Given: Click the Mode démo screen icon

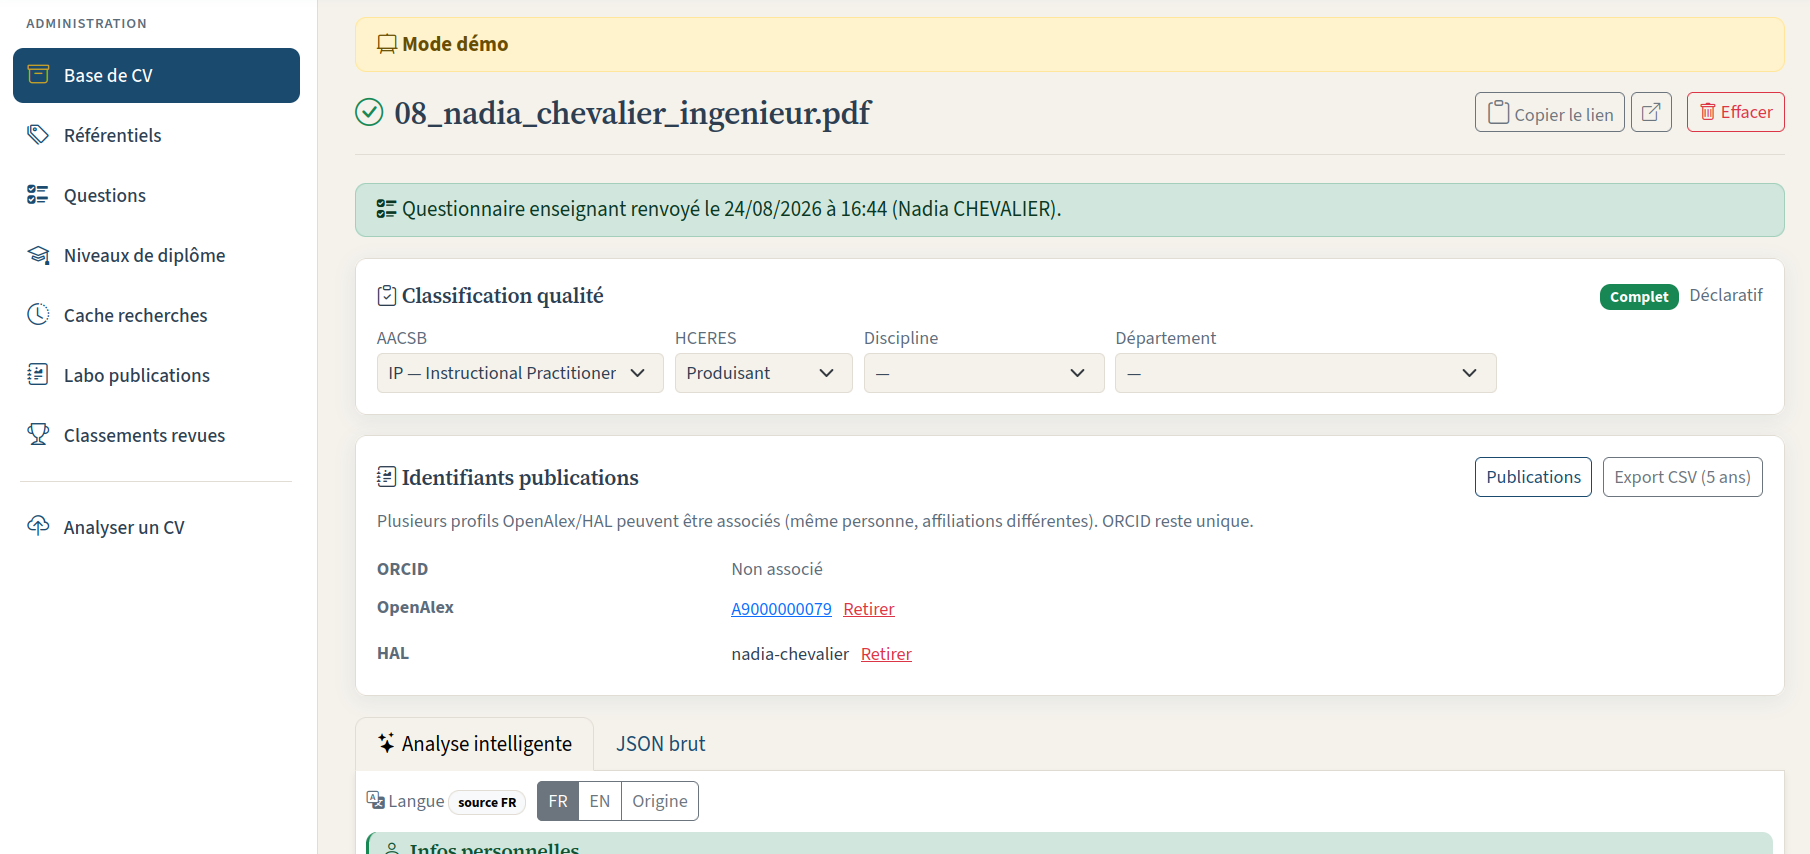Looking at the screenshot, I should point(387,44).
